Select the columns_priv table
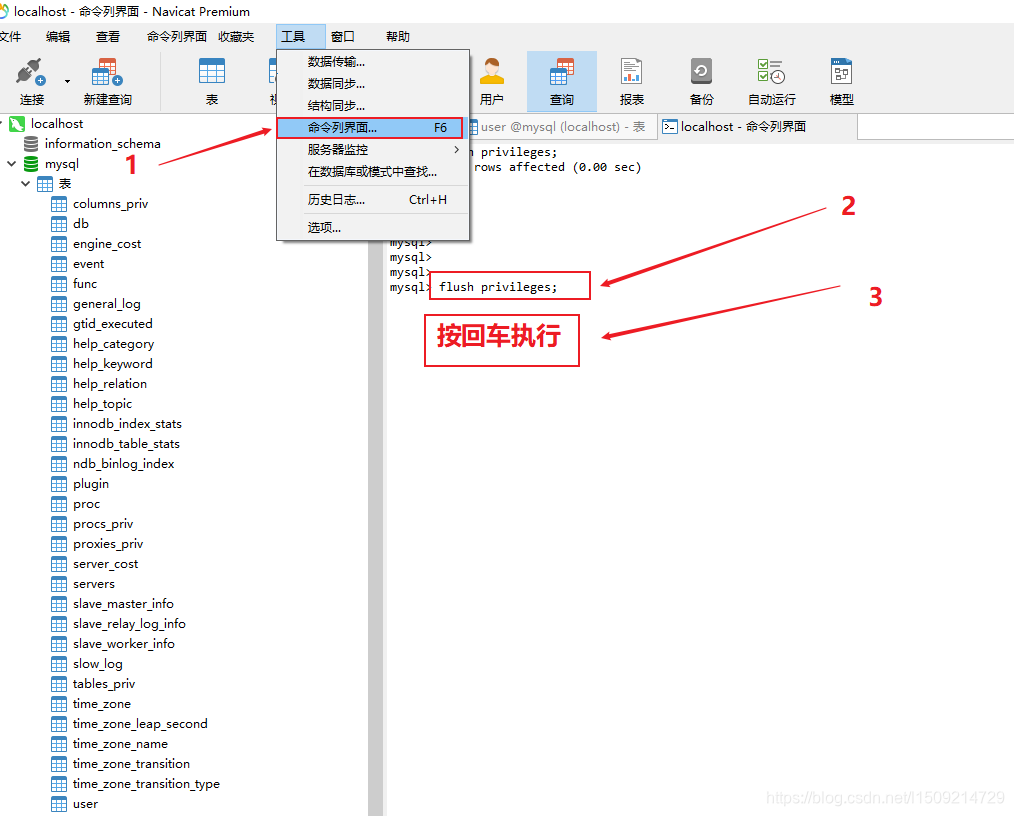This screenshot has width=1014, height=816. tap(111, 204)
